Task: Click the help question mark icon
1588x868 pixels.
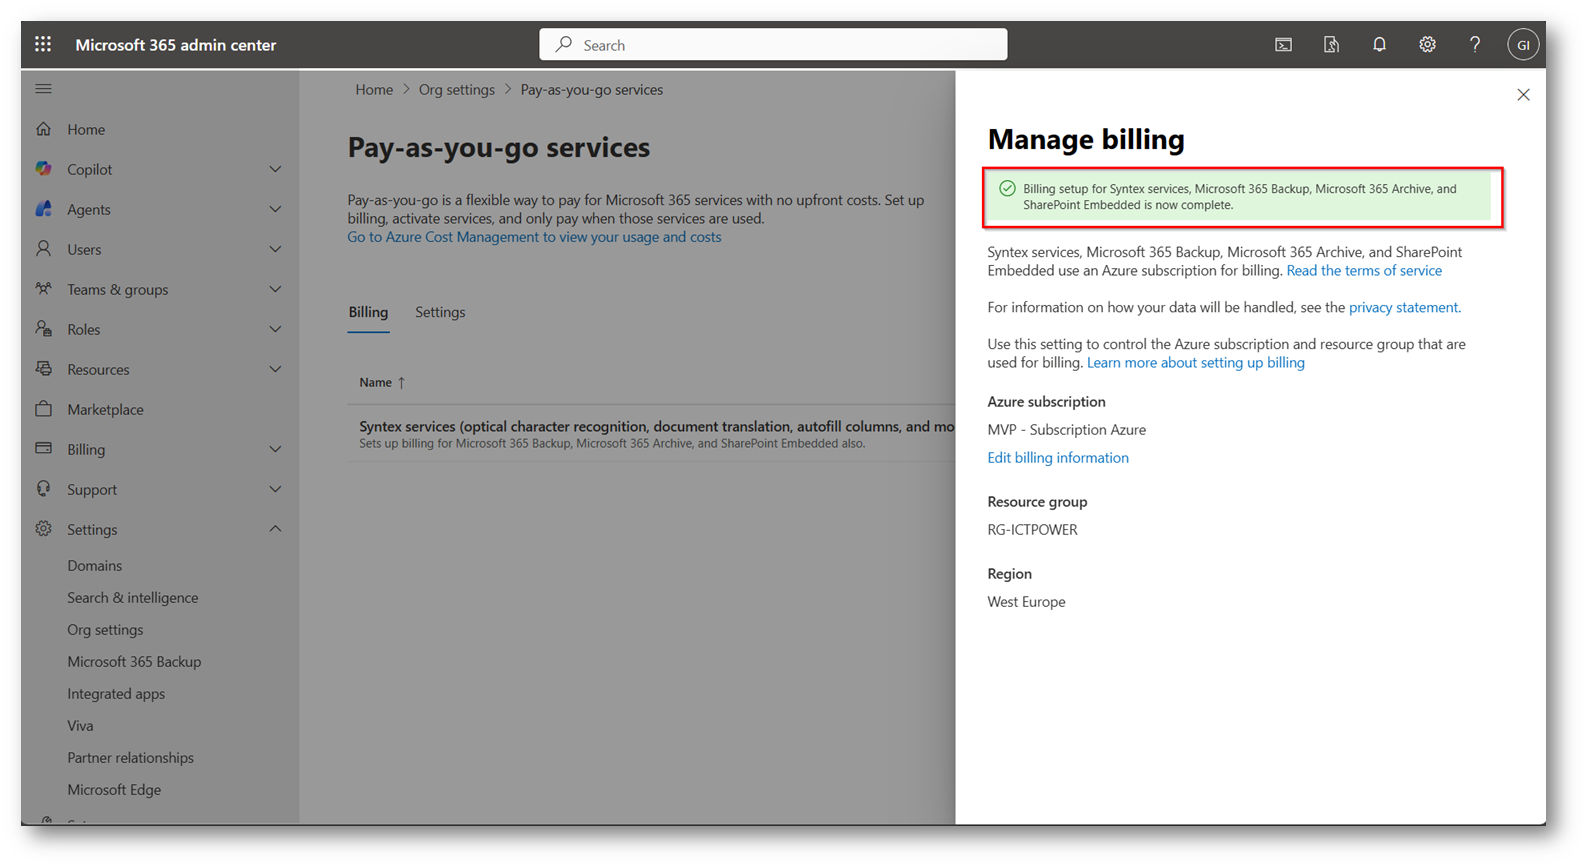Action: click(x=1475, y=45)
